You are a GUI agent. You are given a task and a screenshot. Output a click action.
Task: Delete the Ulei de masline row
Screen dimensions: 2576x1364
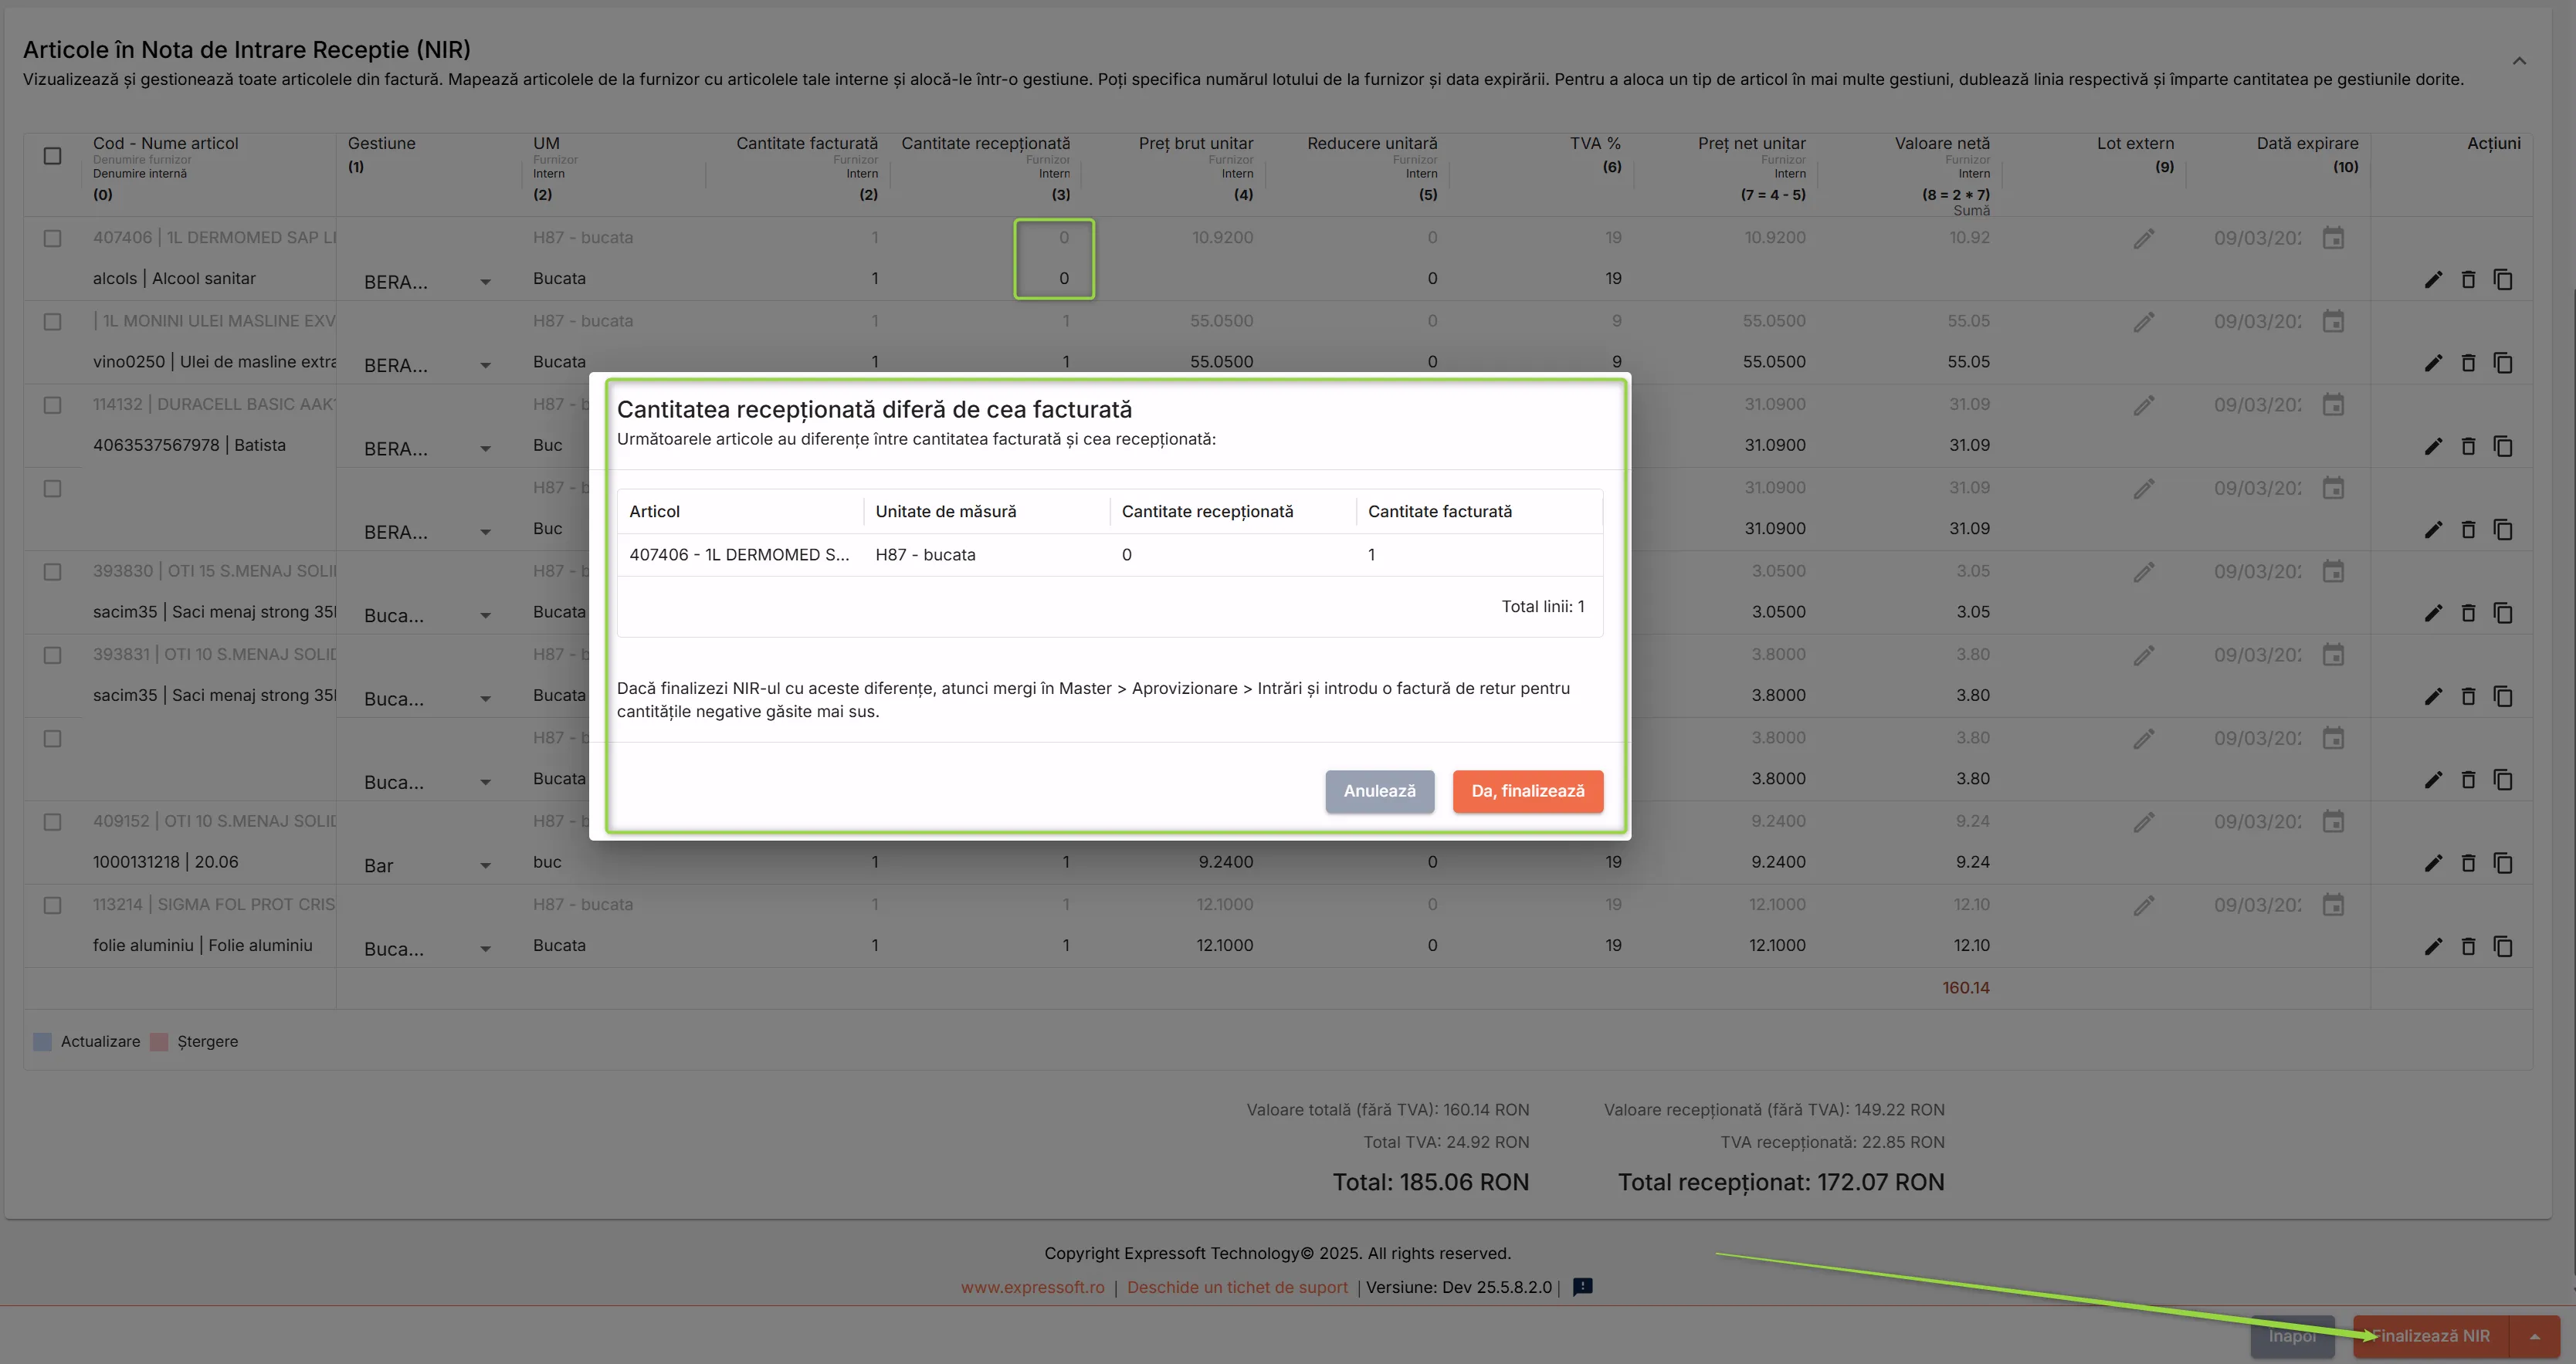2468,363
